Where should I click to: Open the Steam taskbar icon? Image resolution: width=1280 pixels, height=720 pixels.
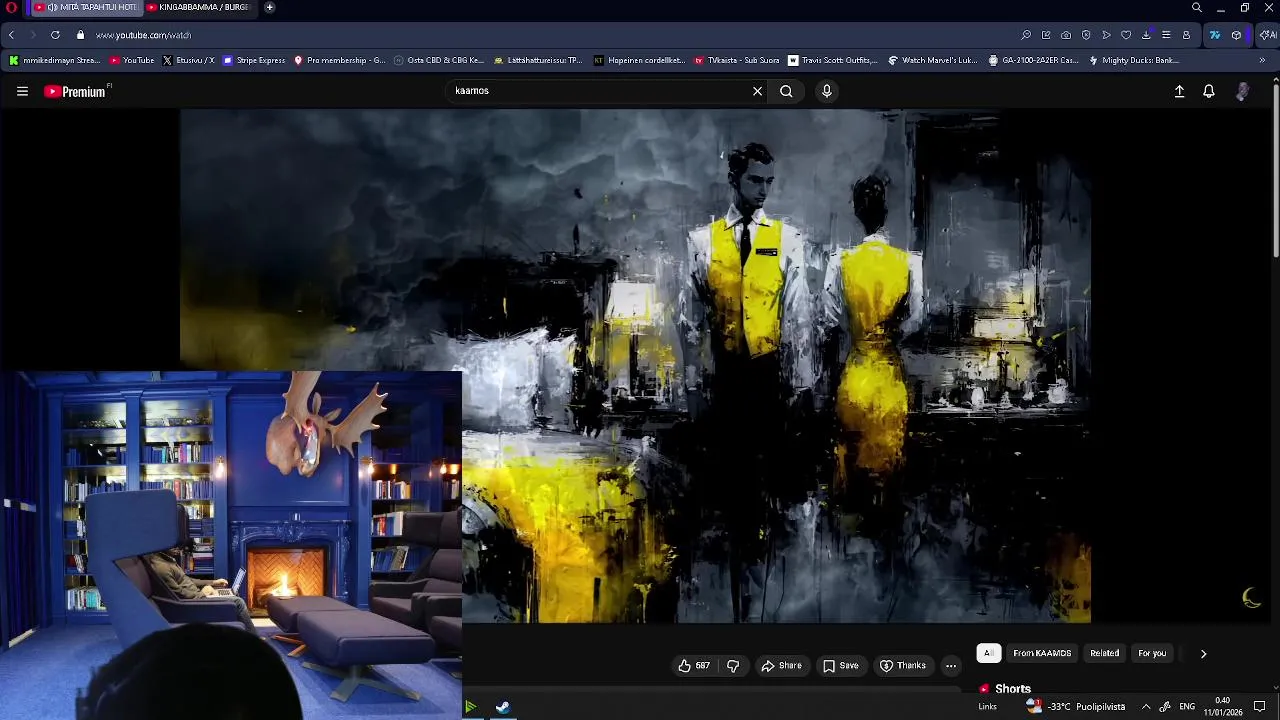[x=502, y=707]
